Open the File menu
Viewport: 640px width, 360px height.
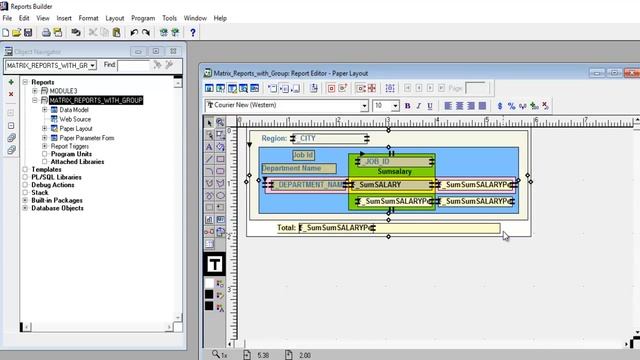[7, 18]
